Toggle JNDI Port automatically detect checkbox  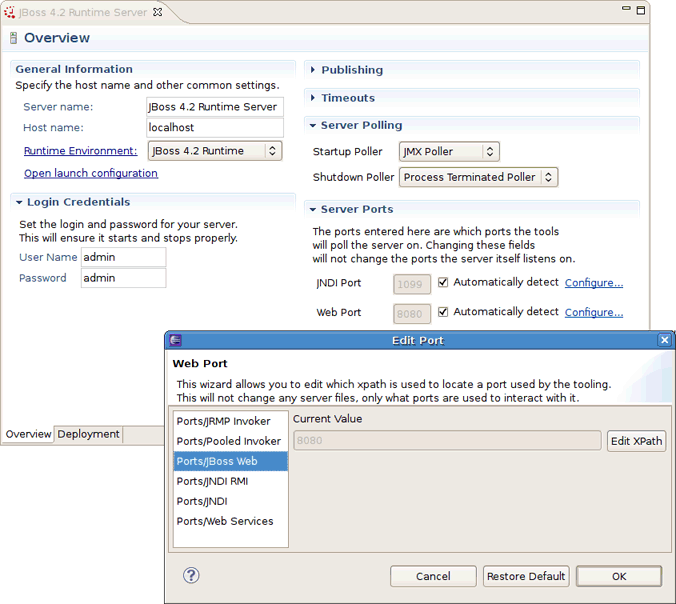point(444,283)
